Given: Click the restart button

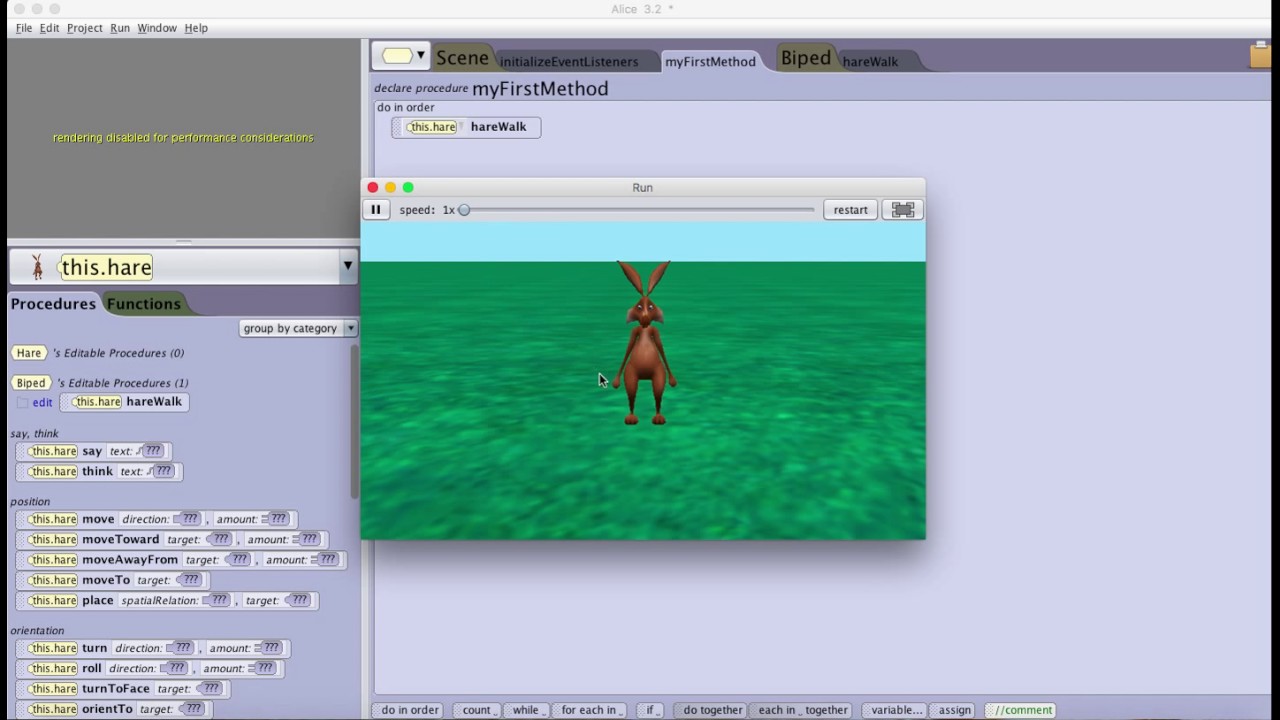Looking at the screenshot, I should click(x=850, y=210).
